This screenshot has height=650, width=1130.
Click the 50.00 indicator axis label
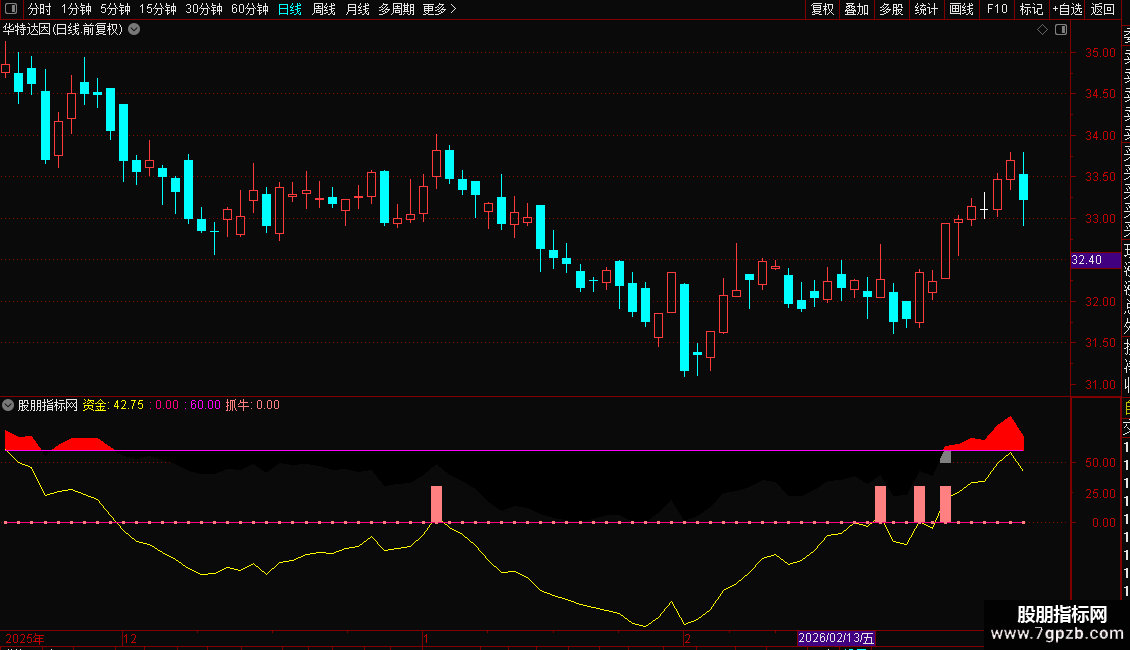[1100, 463]
